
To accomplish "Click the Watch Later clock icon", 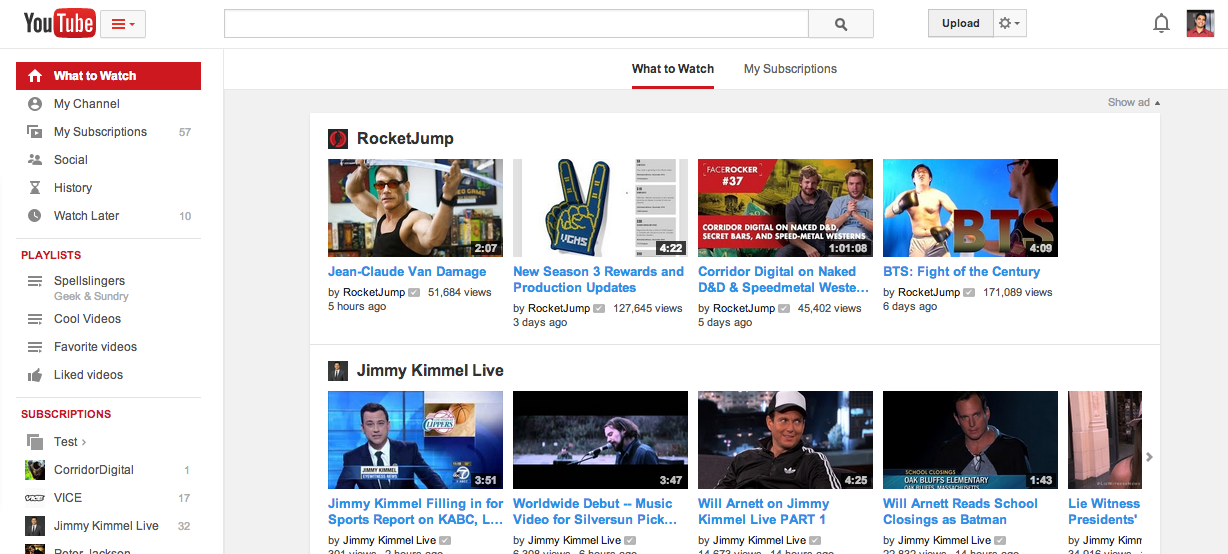I will click(35, 216).
